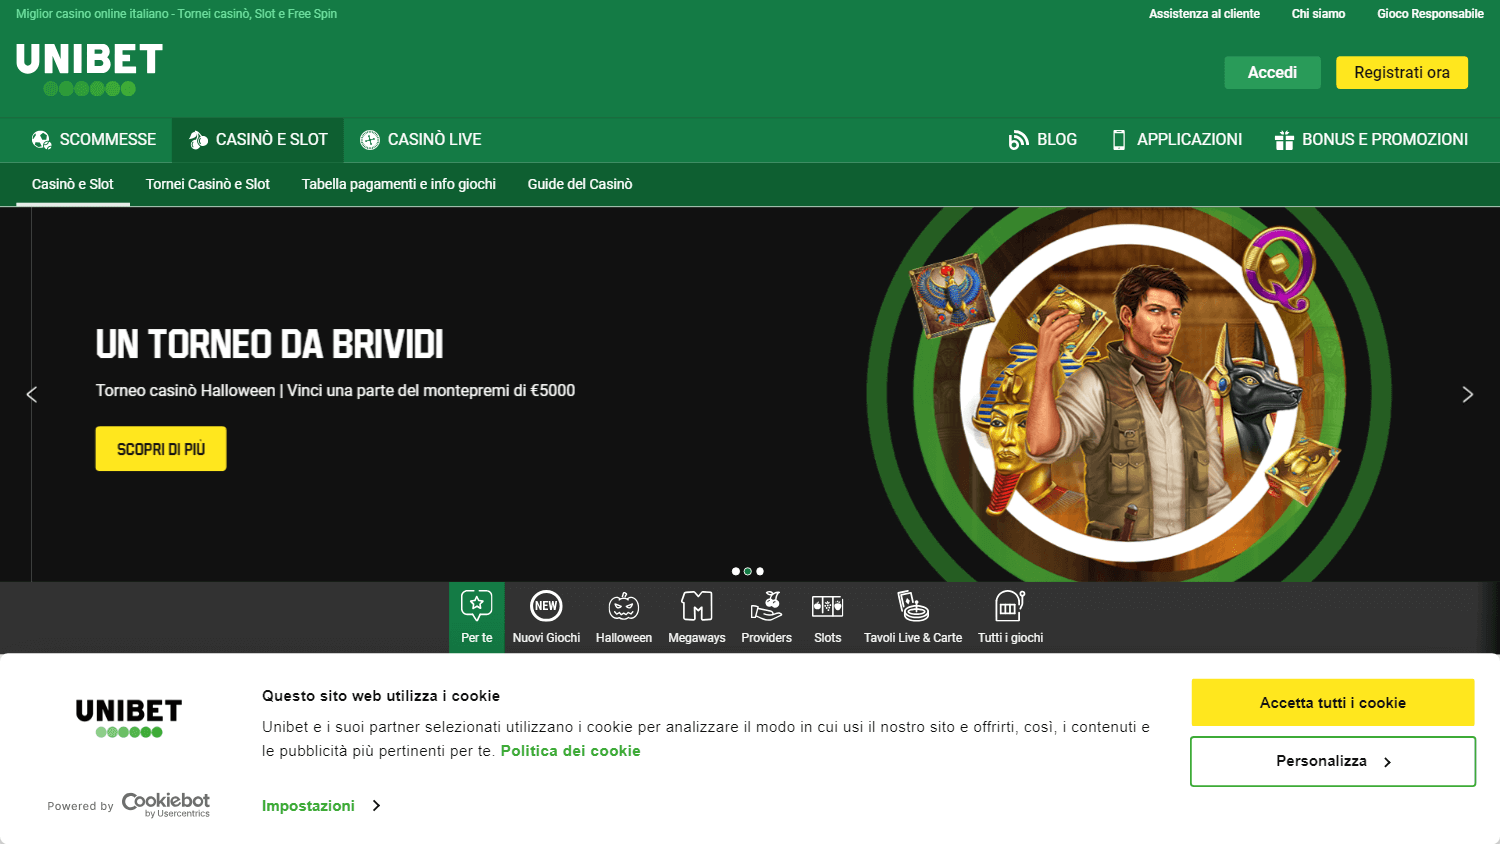Click the Torneo casinò Halloween subtitle text
This screenshot has height=844, width=1500.
click(x=335, y=391)
